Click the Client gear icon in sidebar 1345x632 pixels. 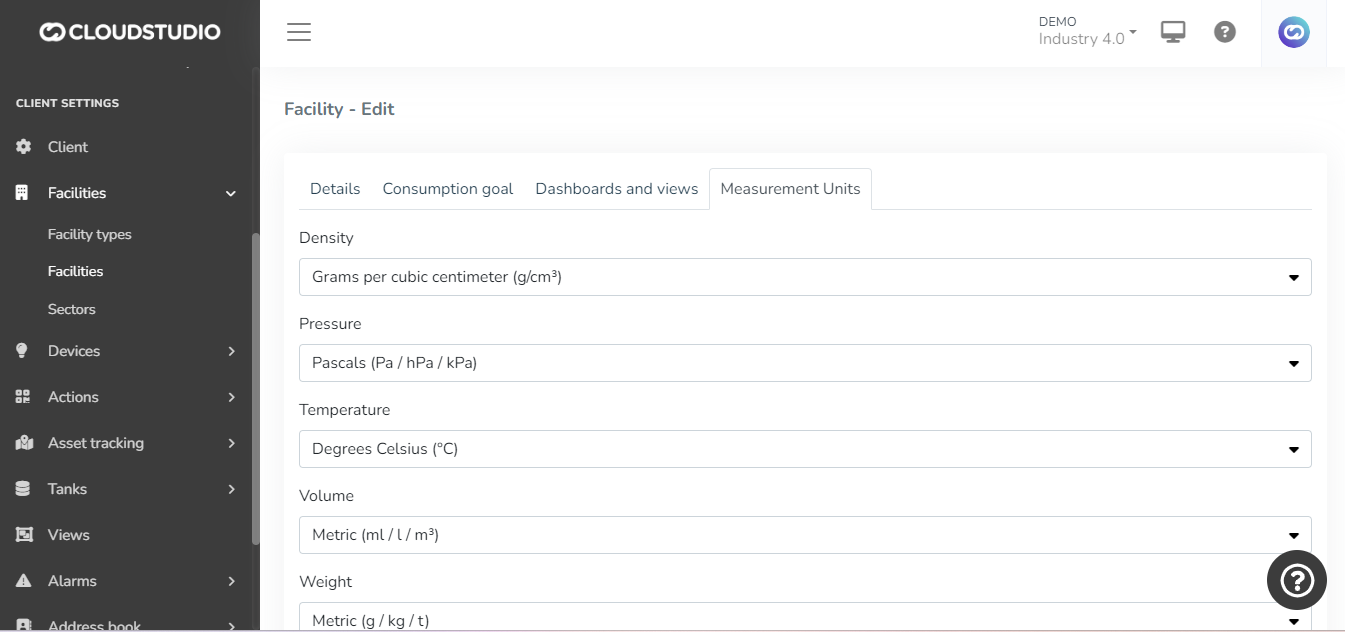coord(24,147)
